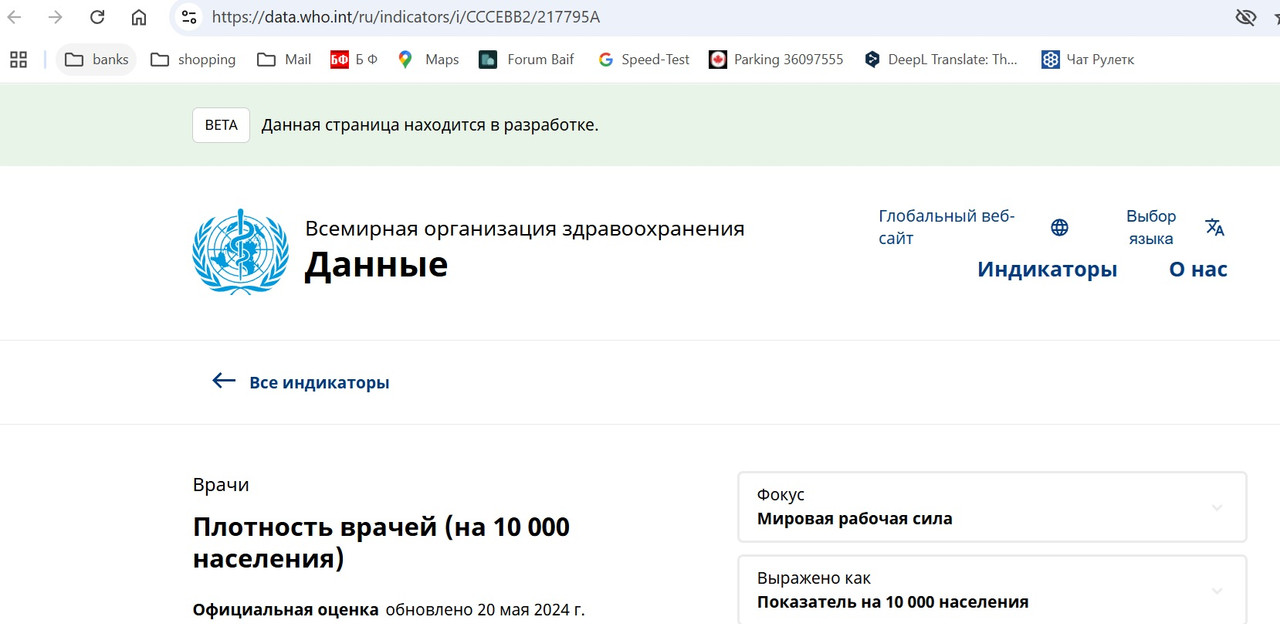Click the Плотность врачей heading
Image resolution: width=1280 pixels, height=624 pixels.
pos(381,543)
